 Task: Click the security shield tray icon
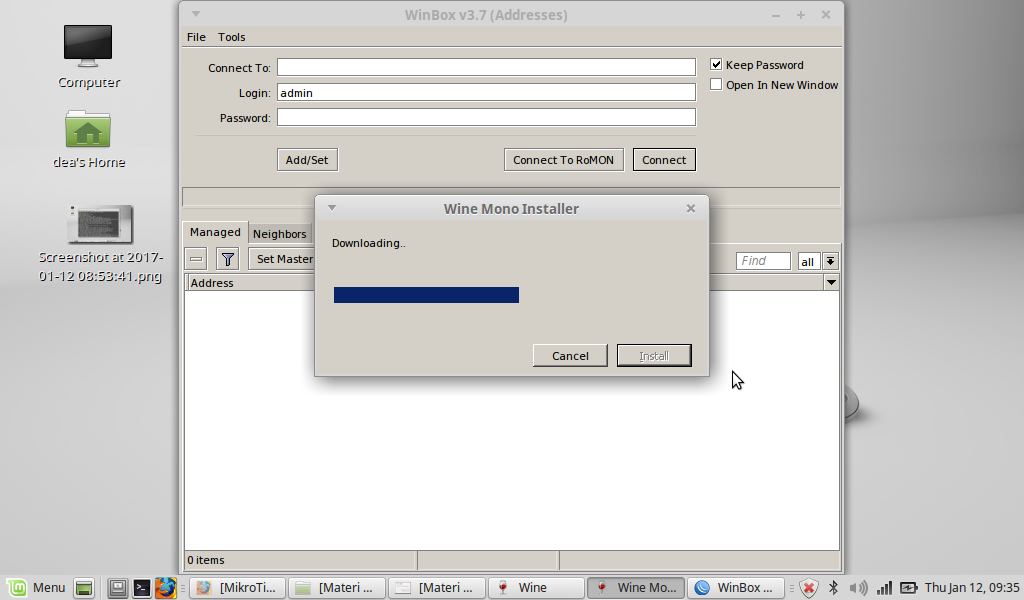pos(808,588)
